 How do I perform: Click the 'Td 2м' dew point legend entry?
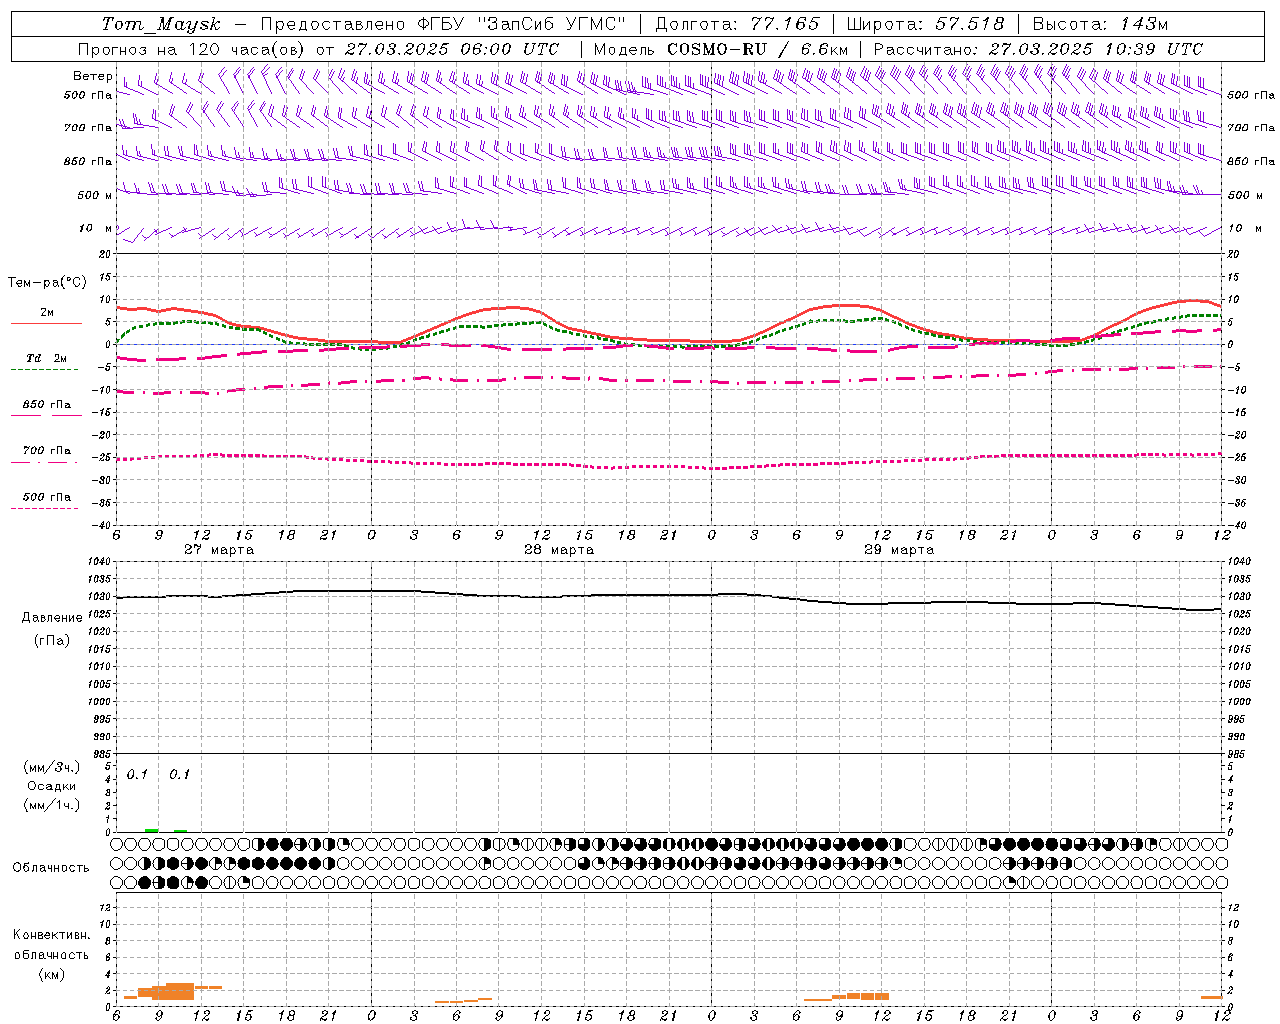(47, 358)
